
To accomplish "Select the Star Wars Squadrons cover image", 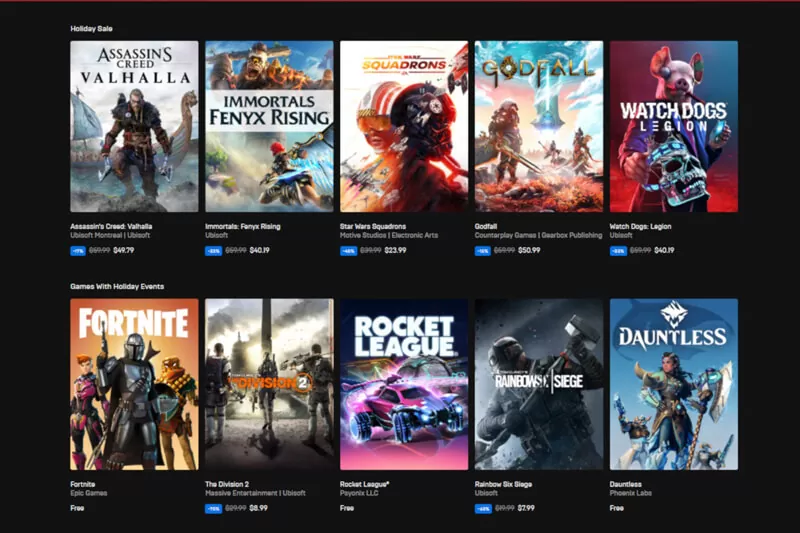I will (404, 126).
